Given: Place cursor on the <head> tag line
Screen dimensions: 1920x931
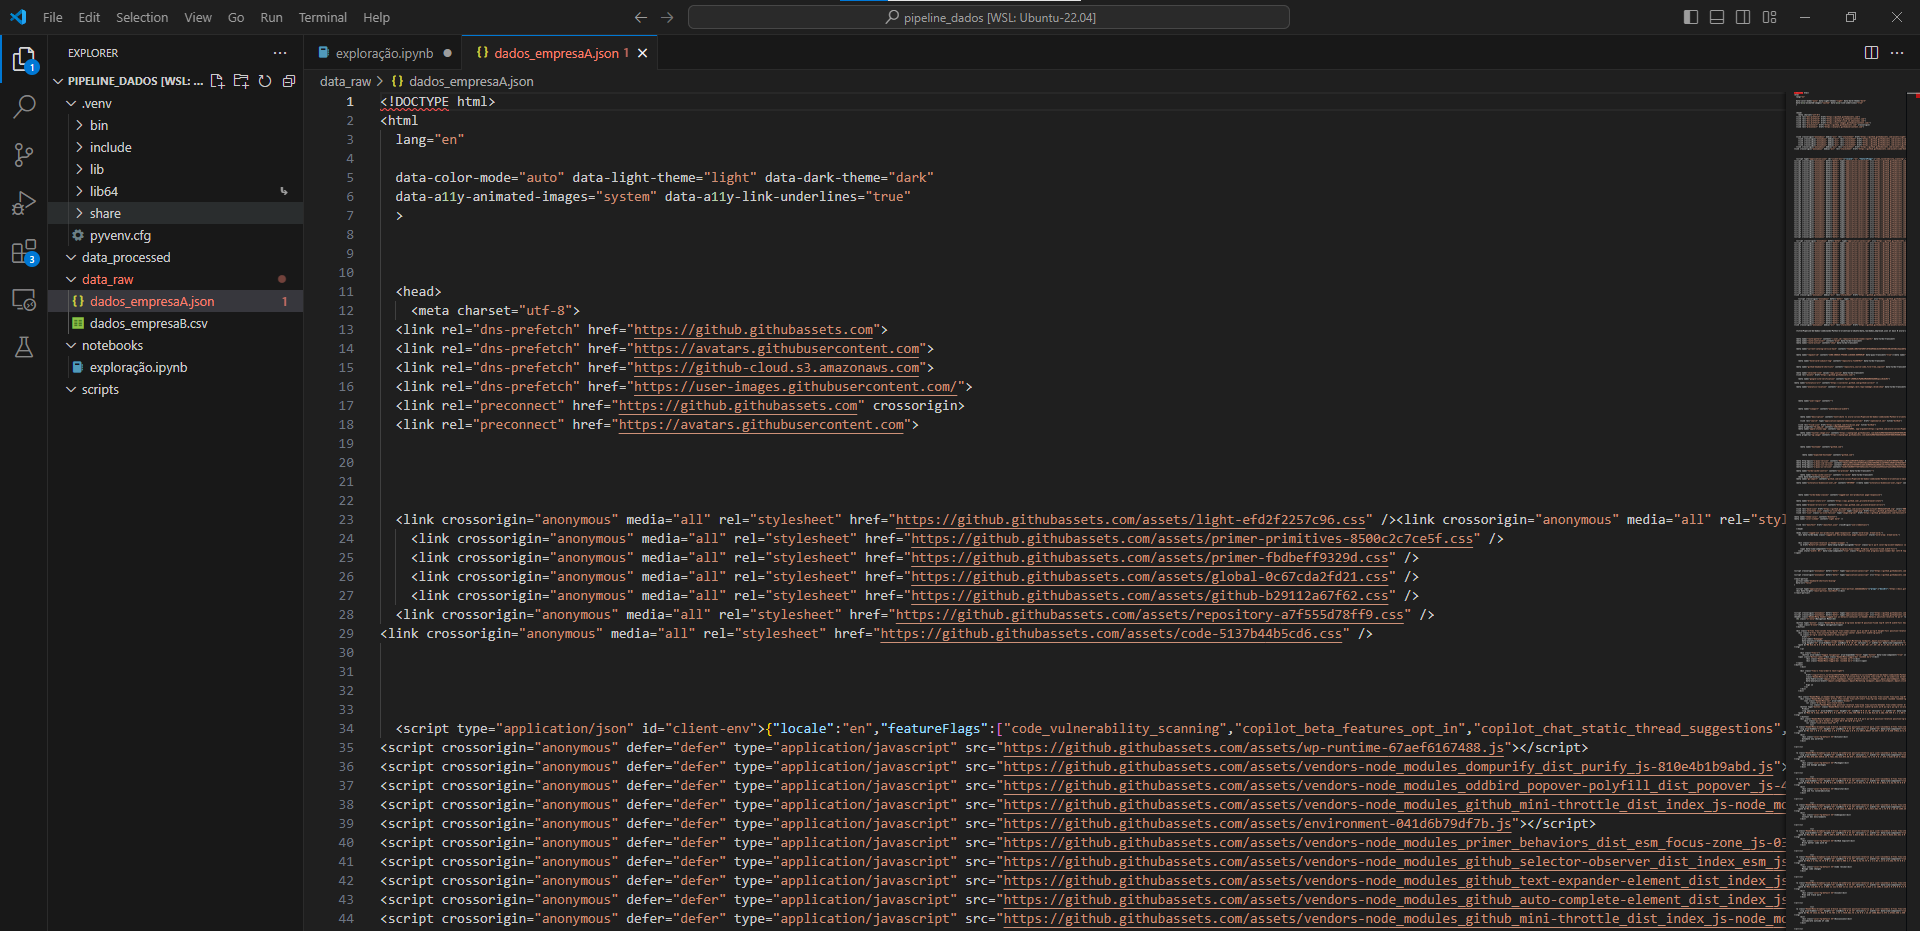Looking at the screenshot, I should click(x=418, y=291).
